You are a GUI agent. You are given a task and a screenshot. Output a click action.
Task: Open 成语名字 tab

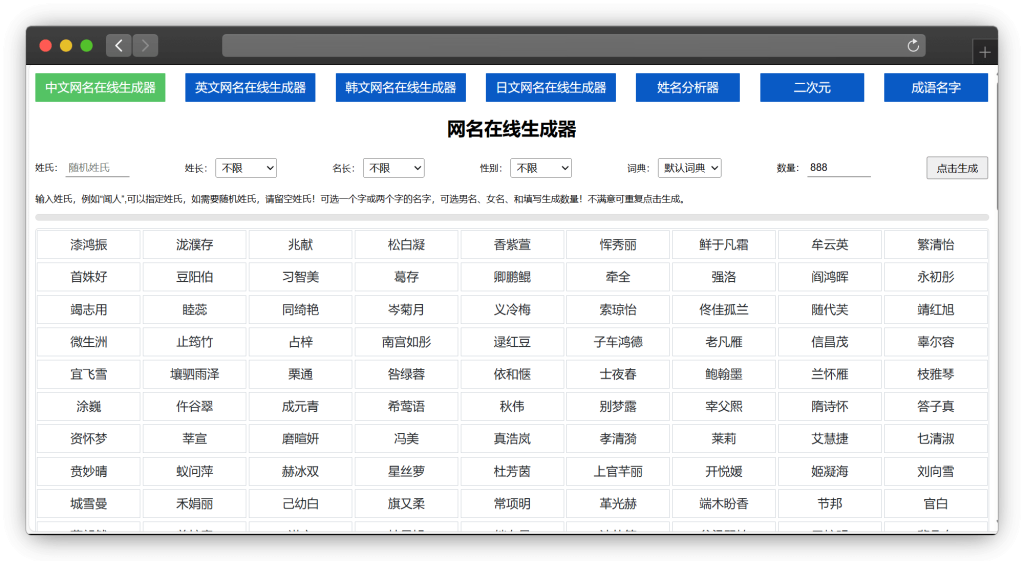click(x=936, y=88)
